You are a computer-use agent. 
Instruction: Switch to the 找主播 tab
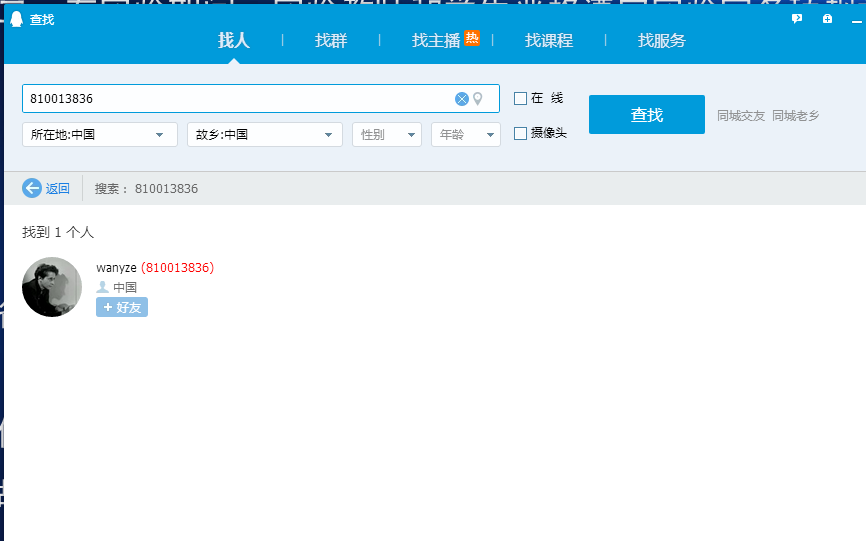point(436,40)
